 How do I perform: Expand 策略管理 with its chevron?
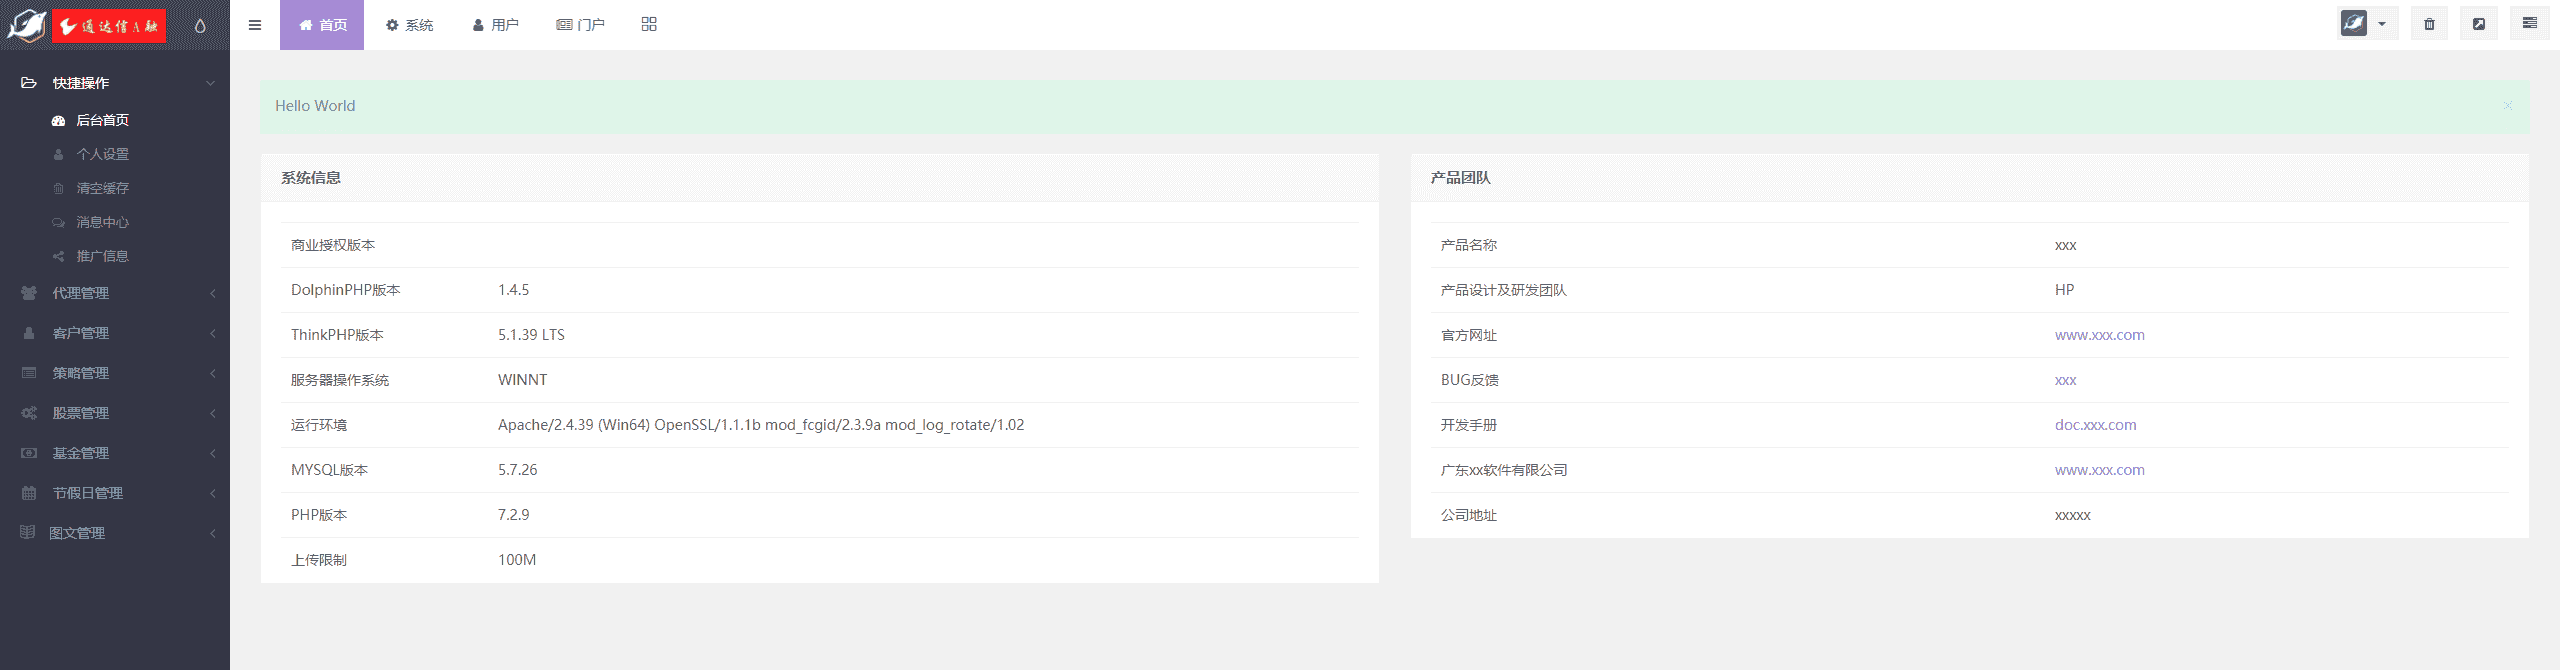[x=212, y=373]
